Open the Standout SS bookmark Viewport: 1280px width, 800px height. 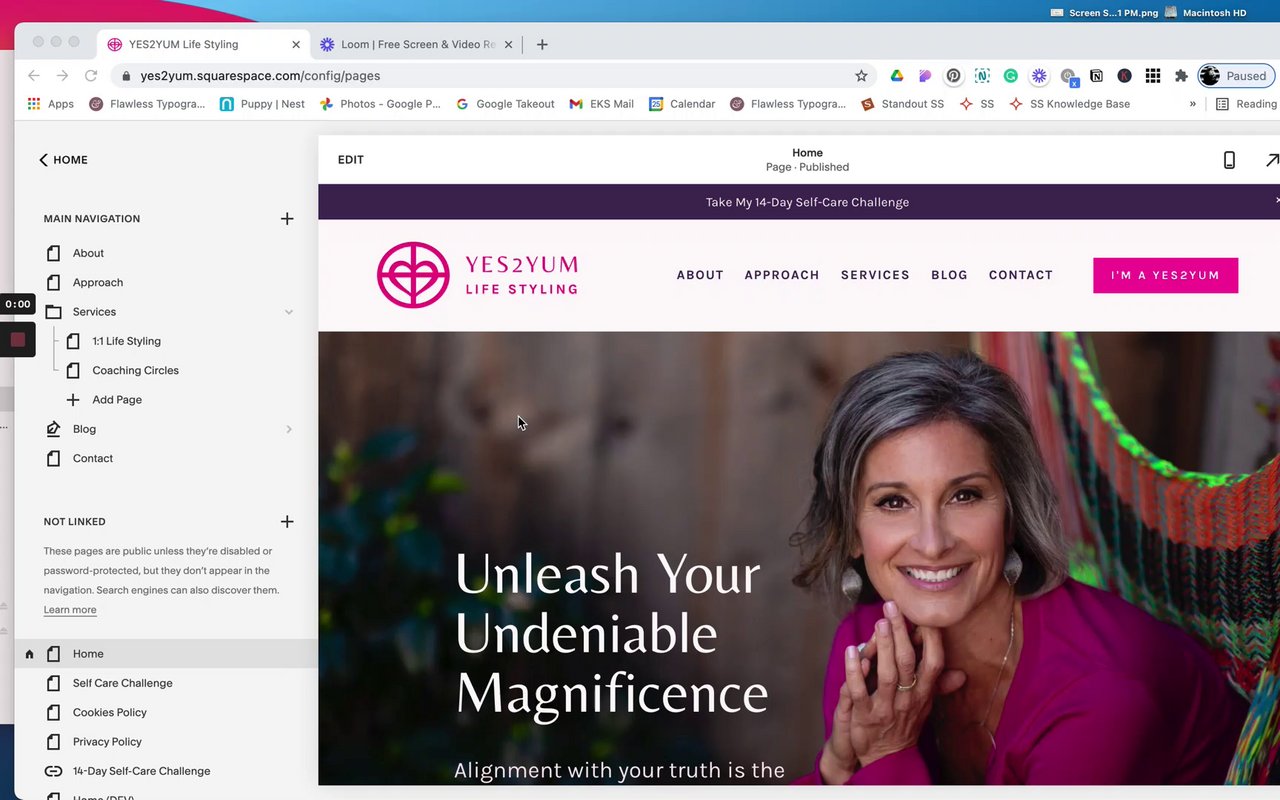tap(902, 104)
